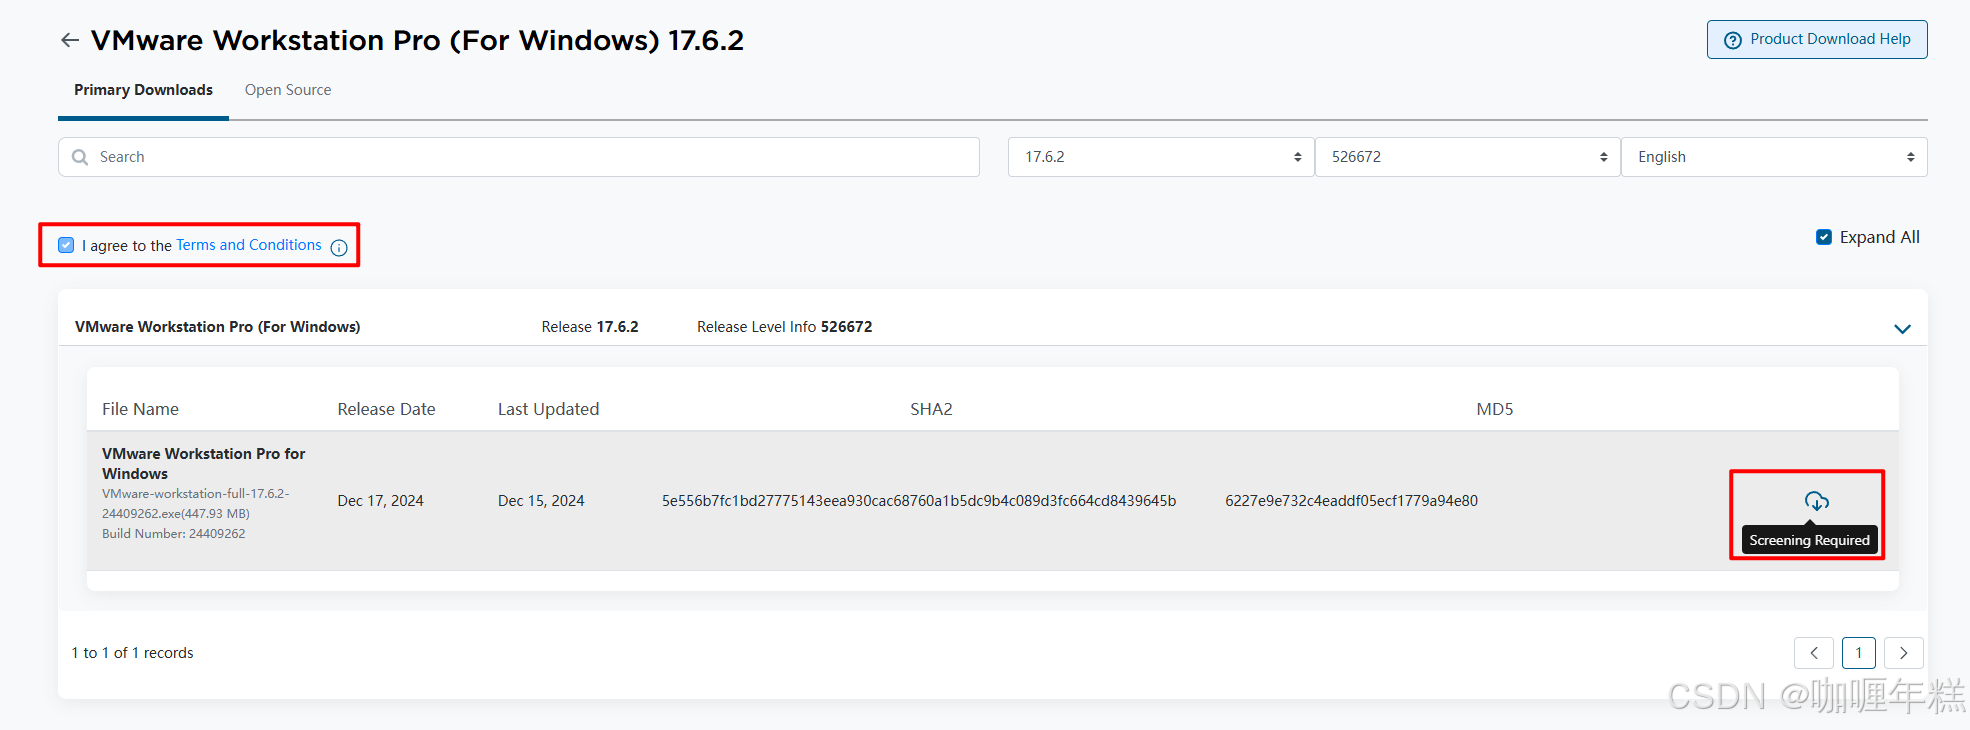Click the SHA2 hash value 5e556b7f…
This screenshot has width=1970, height=730.
(919, 501)
